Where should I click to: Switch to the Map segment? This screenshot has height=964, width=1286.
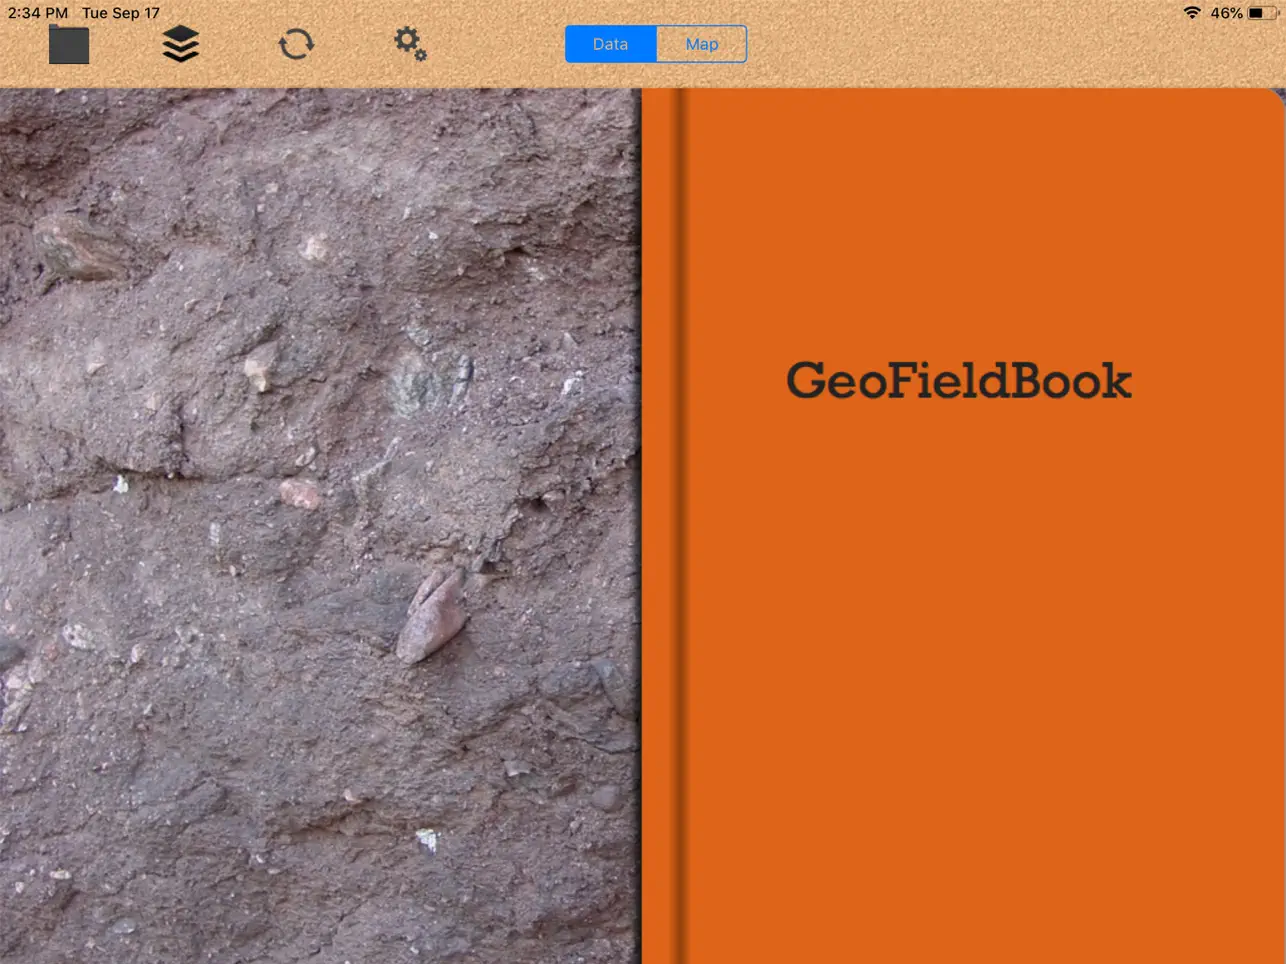[x=702, y=44]
